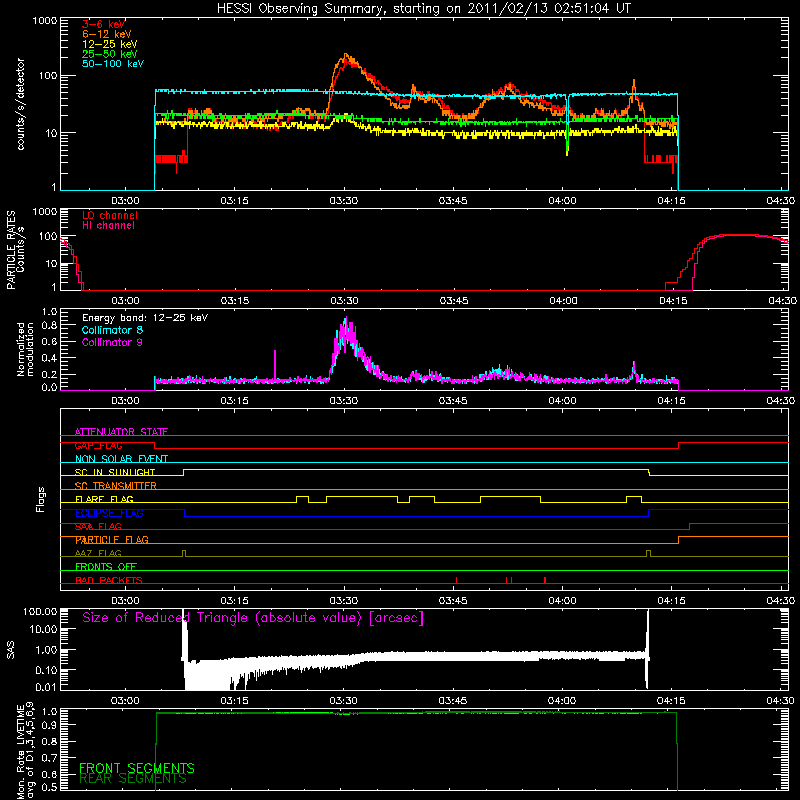Click the SAA_FLAG label
The height and width of the screenshot is (800, 800).
98,526
